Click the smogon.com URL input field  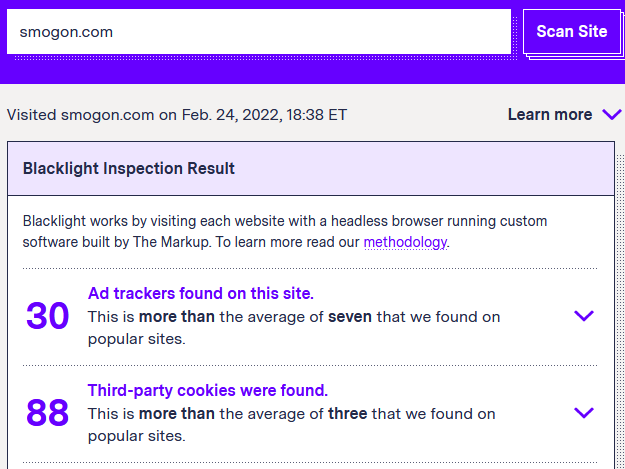[x=258, y=32]
